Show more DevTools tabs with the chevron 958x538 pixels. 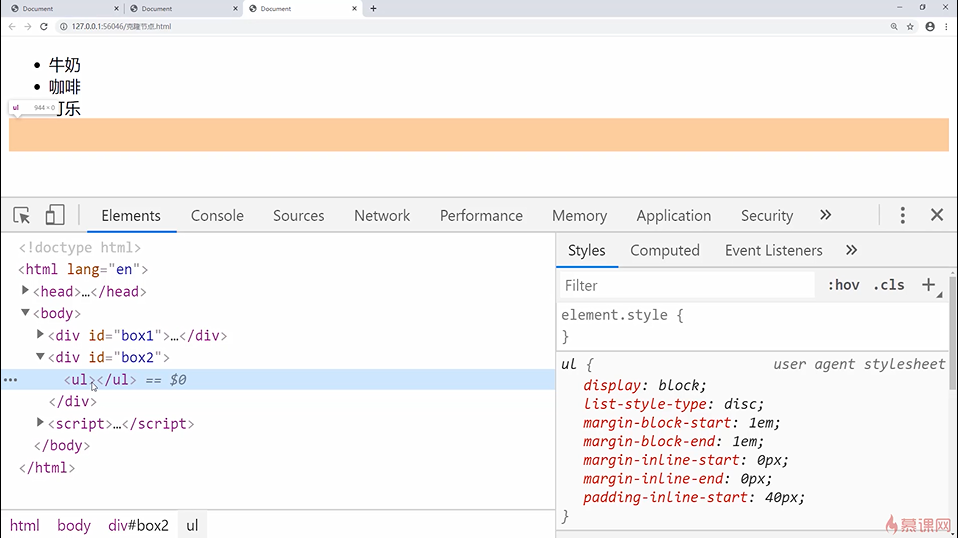click(825, 215)
